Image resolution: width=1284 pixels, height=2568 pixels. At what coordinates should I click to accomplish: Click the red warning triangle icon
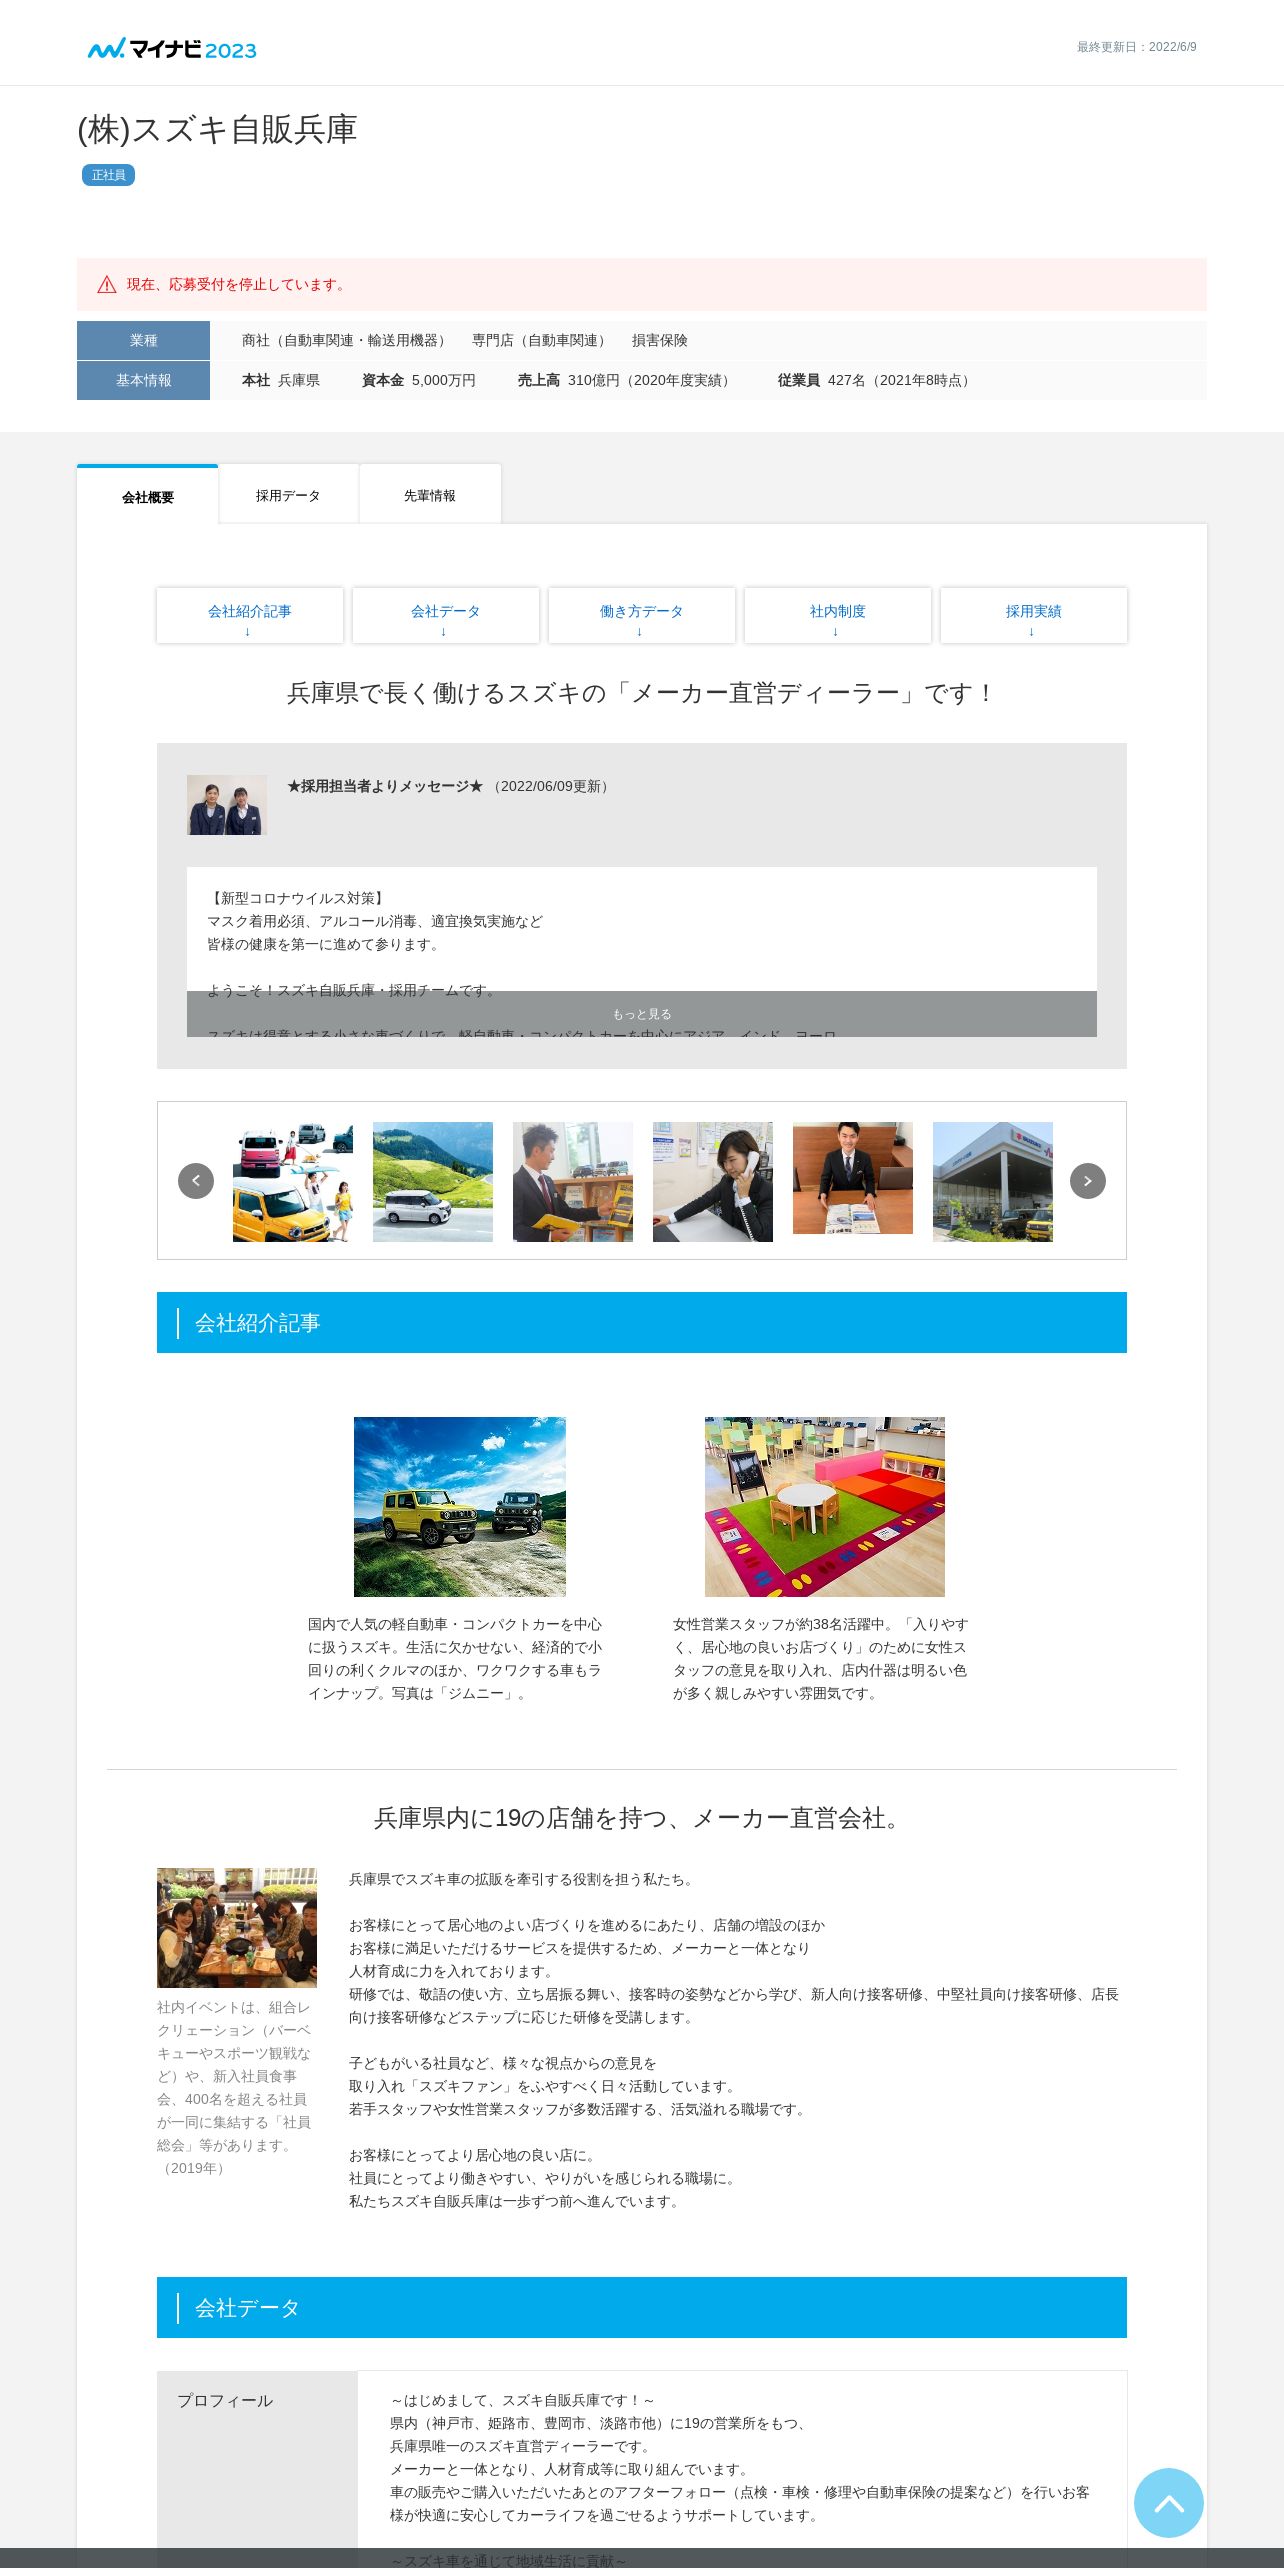pyautogui.click(x=107, y=285)
